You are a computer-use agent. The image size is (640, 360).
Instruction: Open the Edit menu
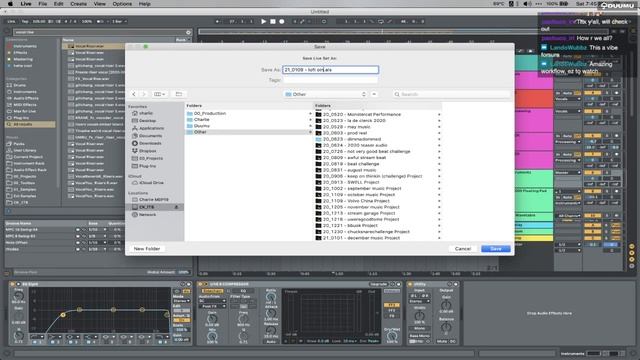pos(58,4)
